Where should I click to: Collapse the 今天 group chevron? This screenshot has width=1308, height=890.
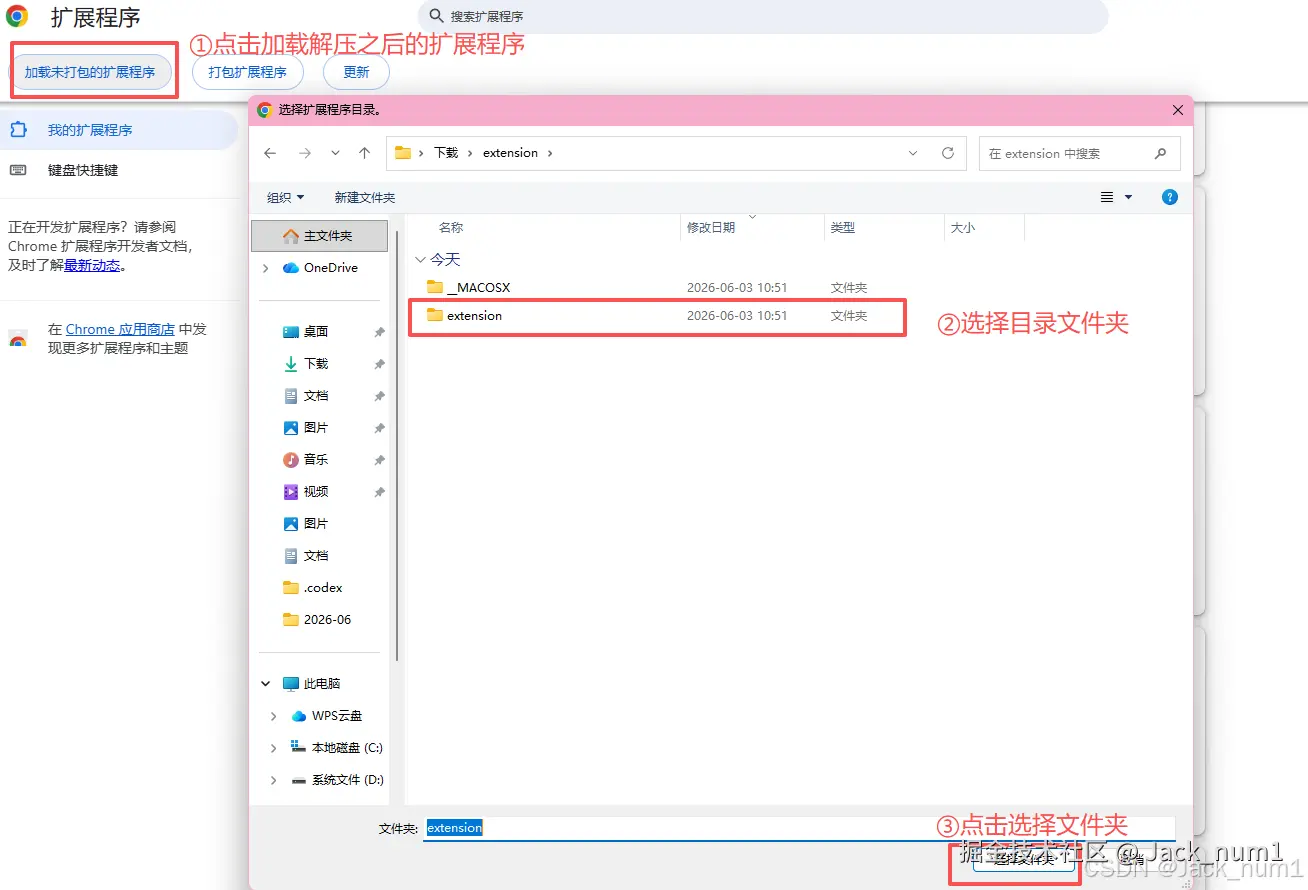click(x=420, y=260)
